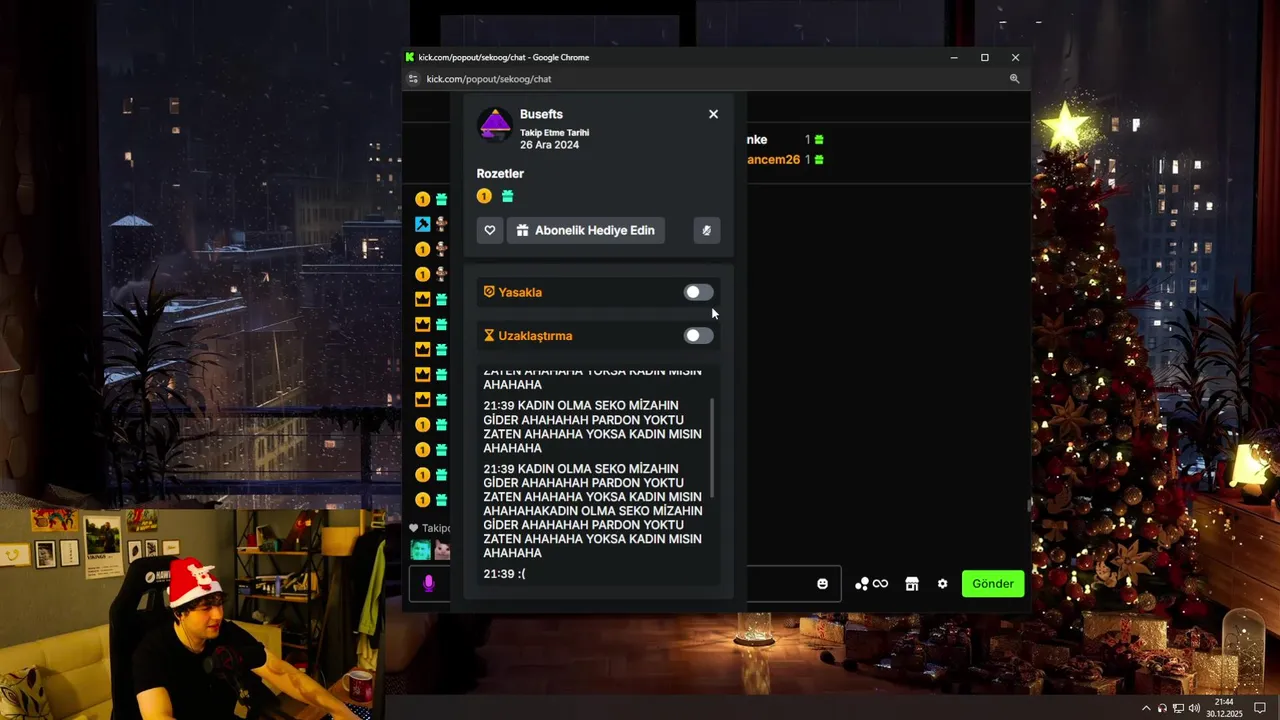Viewport: 1280px width, 720px height.
Task: Mute Busefts with the crossed-microphone button
Action: 706,230
